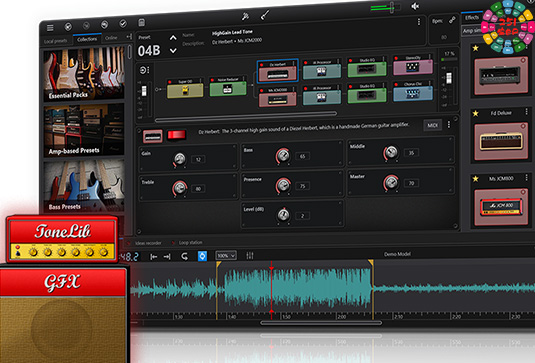Open the Amp sim category dropdown
The image size is (535, 363).
472,31
